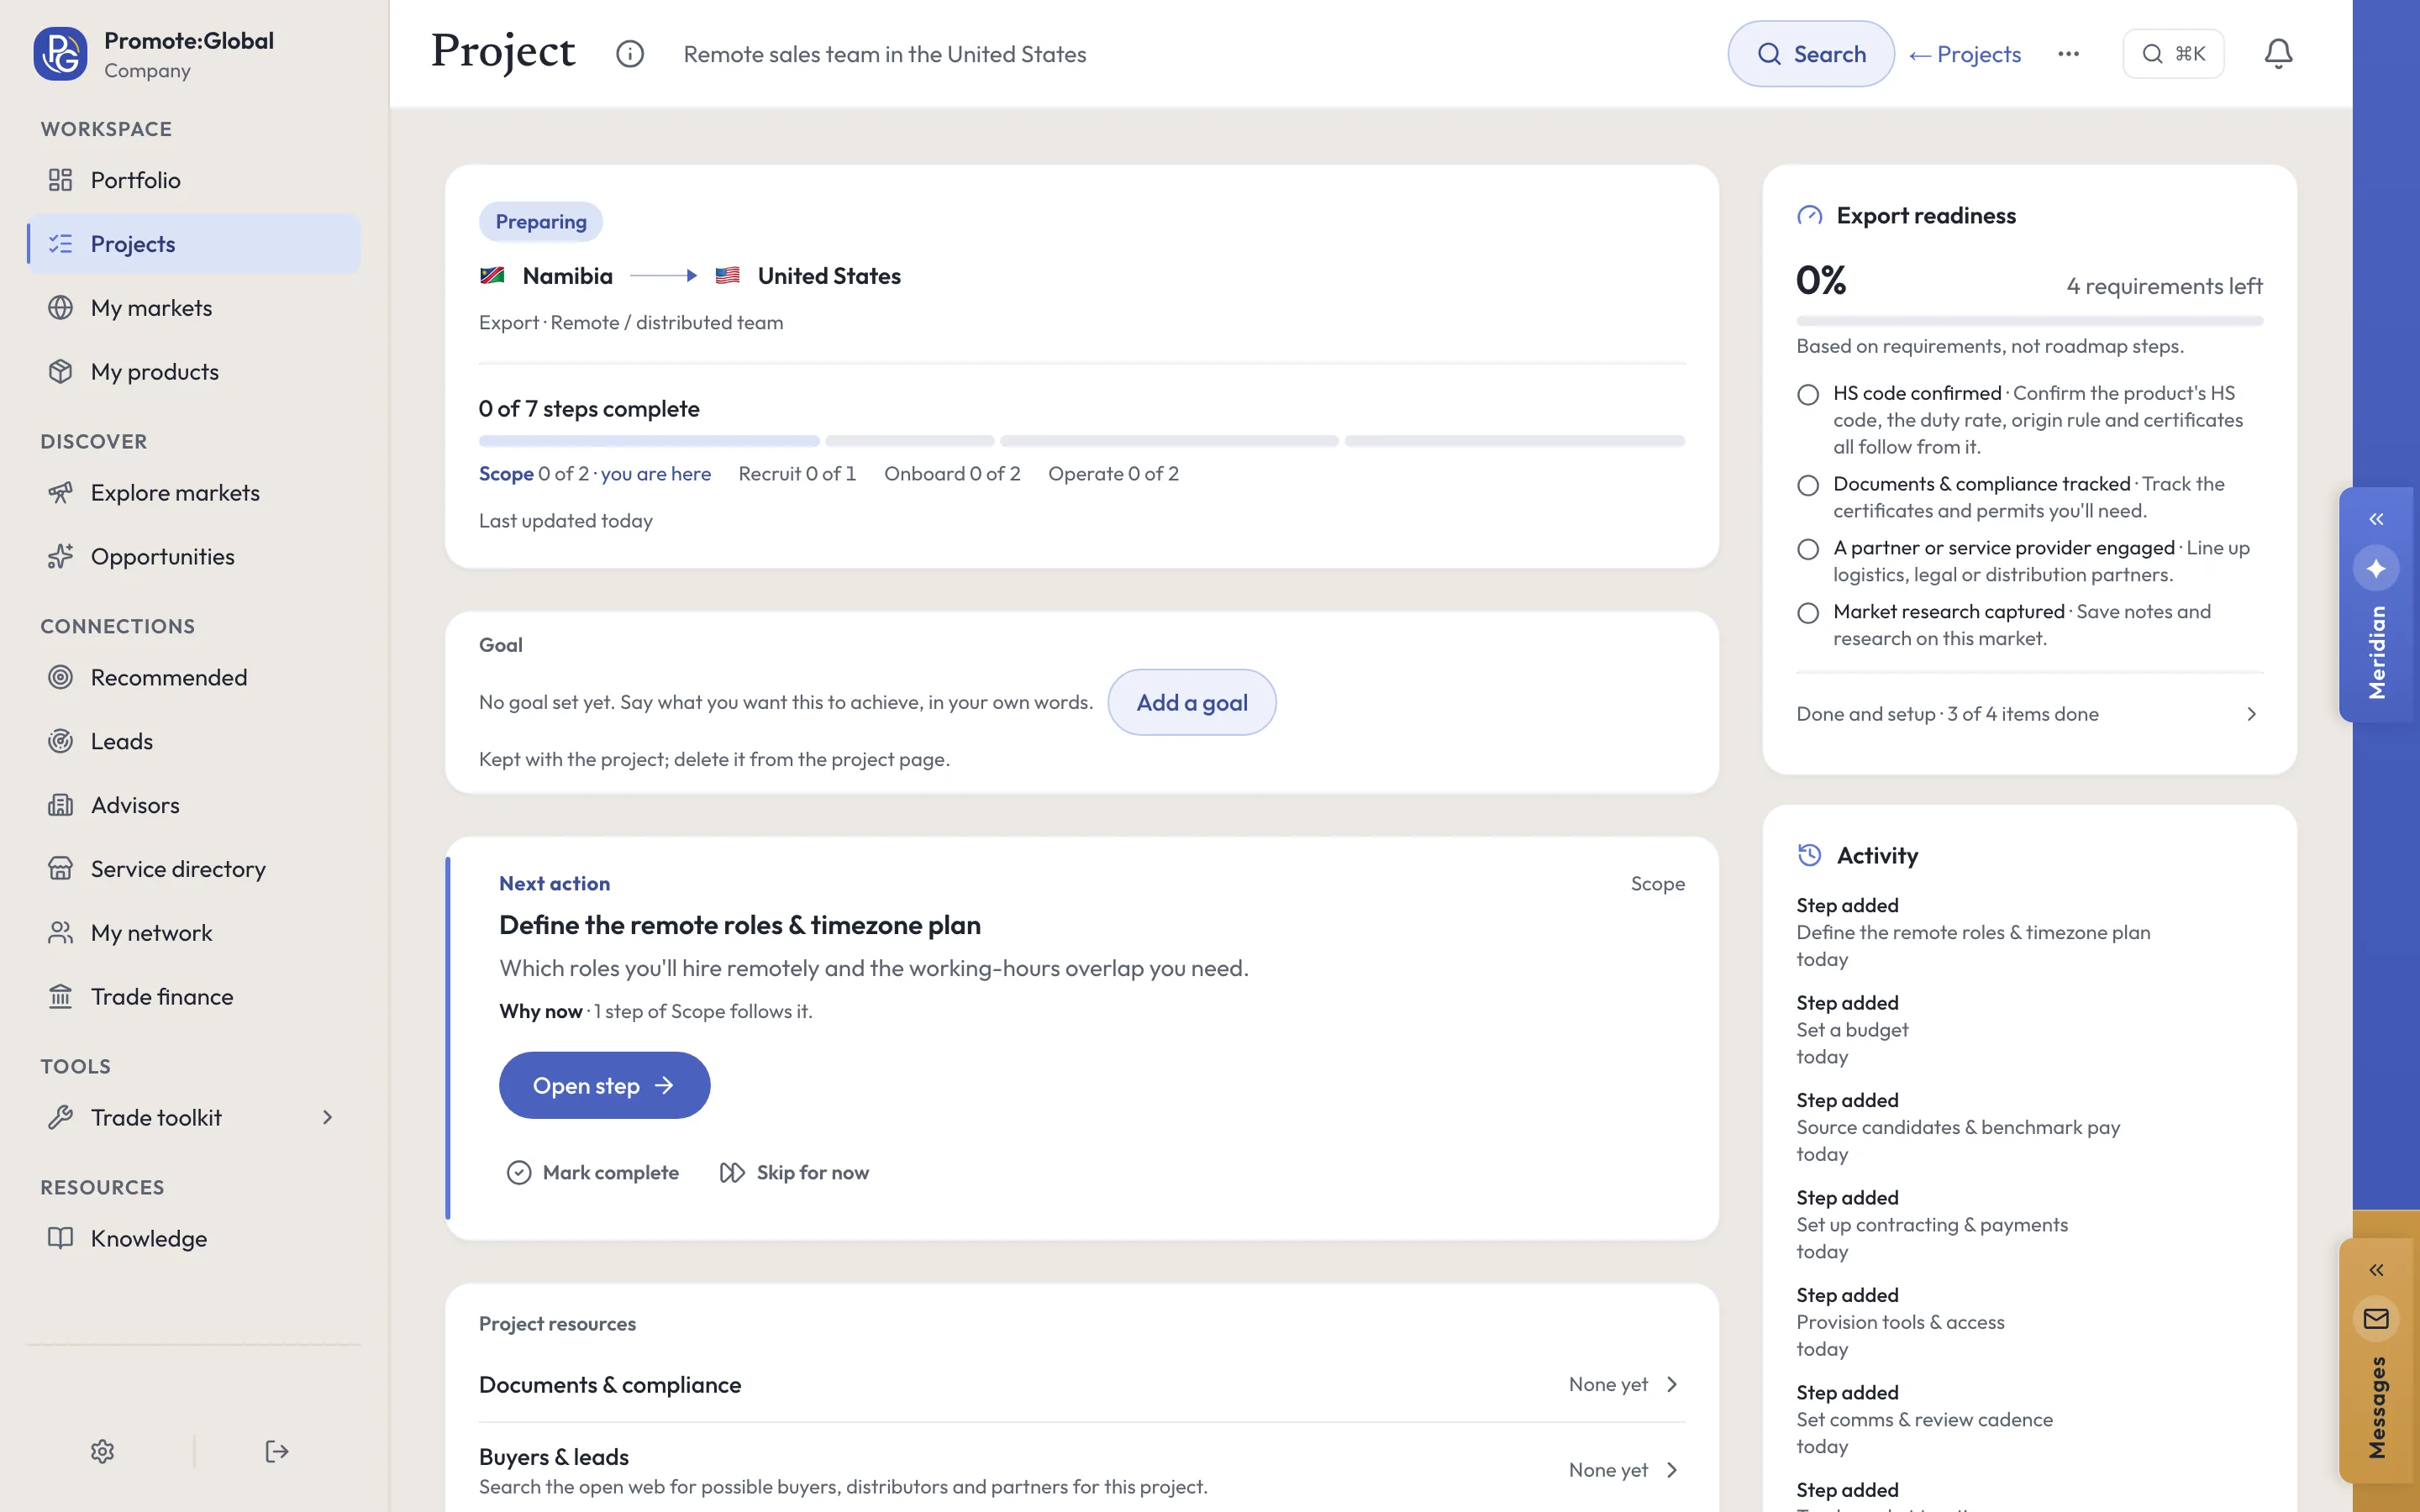This screenshot has width=2420, height=1512.
Task: Tick Market research captured circle
Action: point(1807,613)
